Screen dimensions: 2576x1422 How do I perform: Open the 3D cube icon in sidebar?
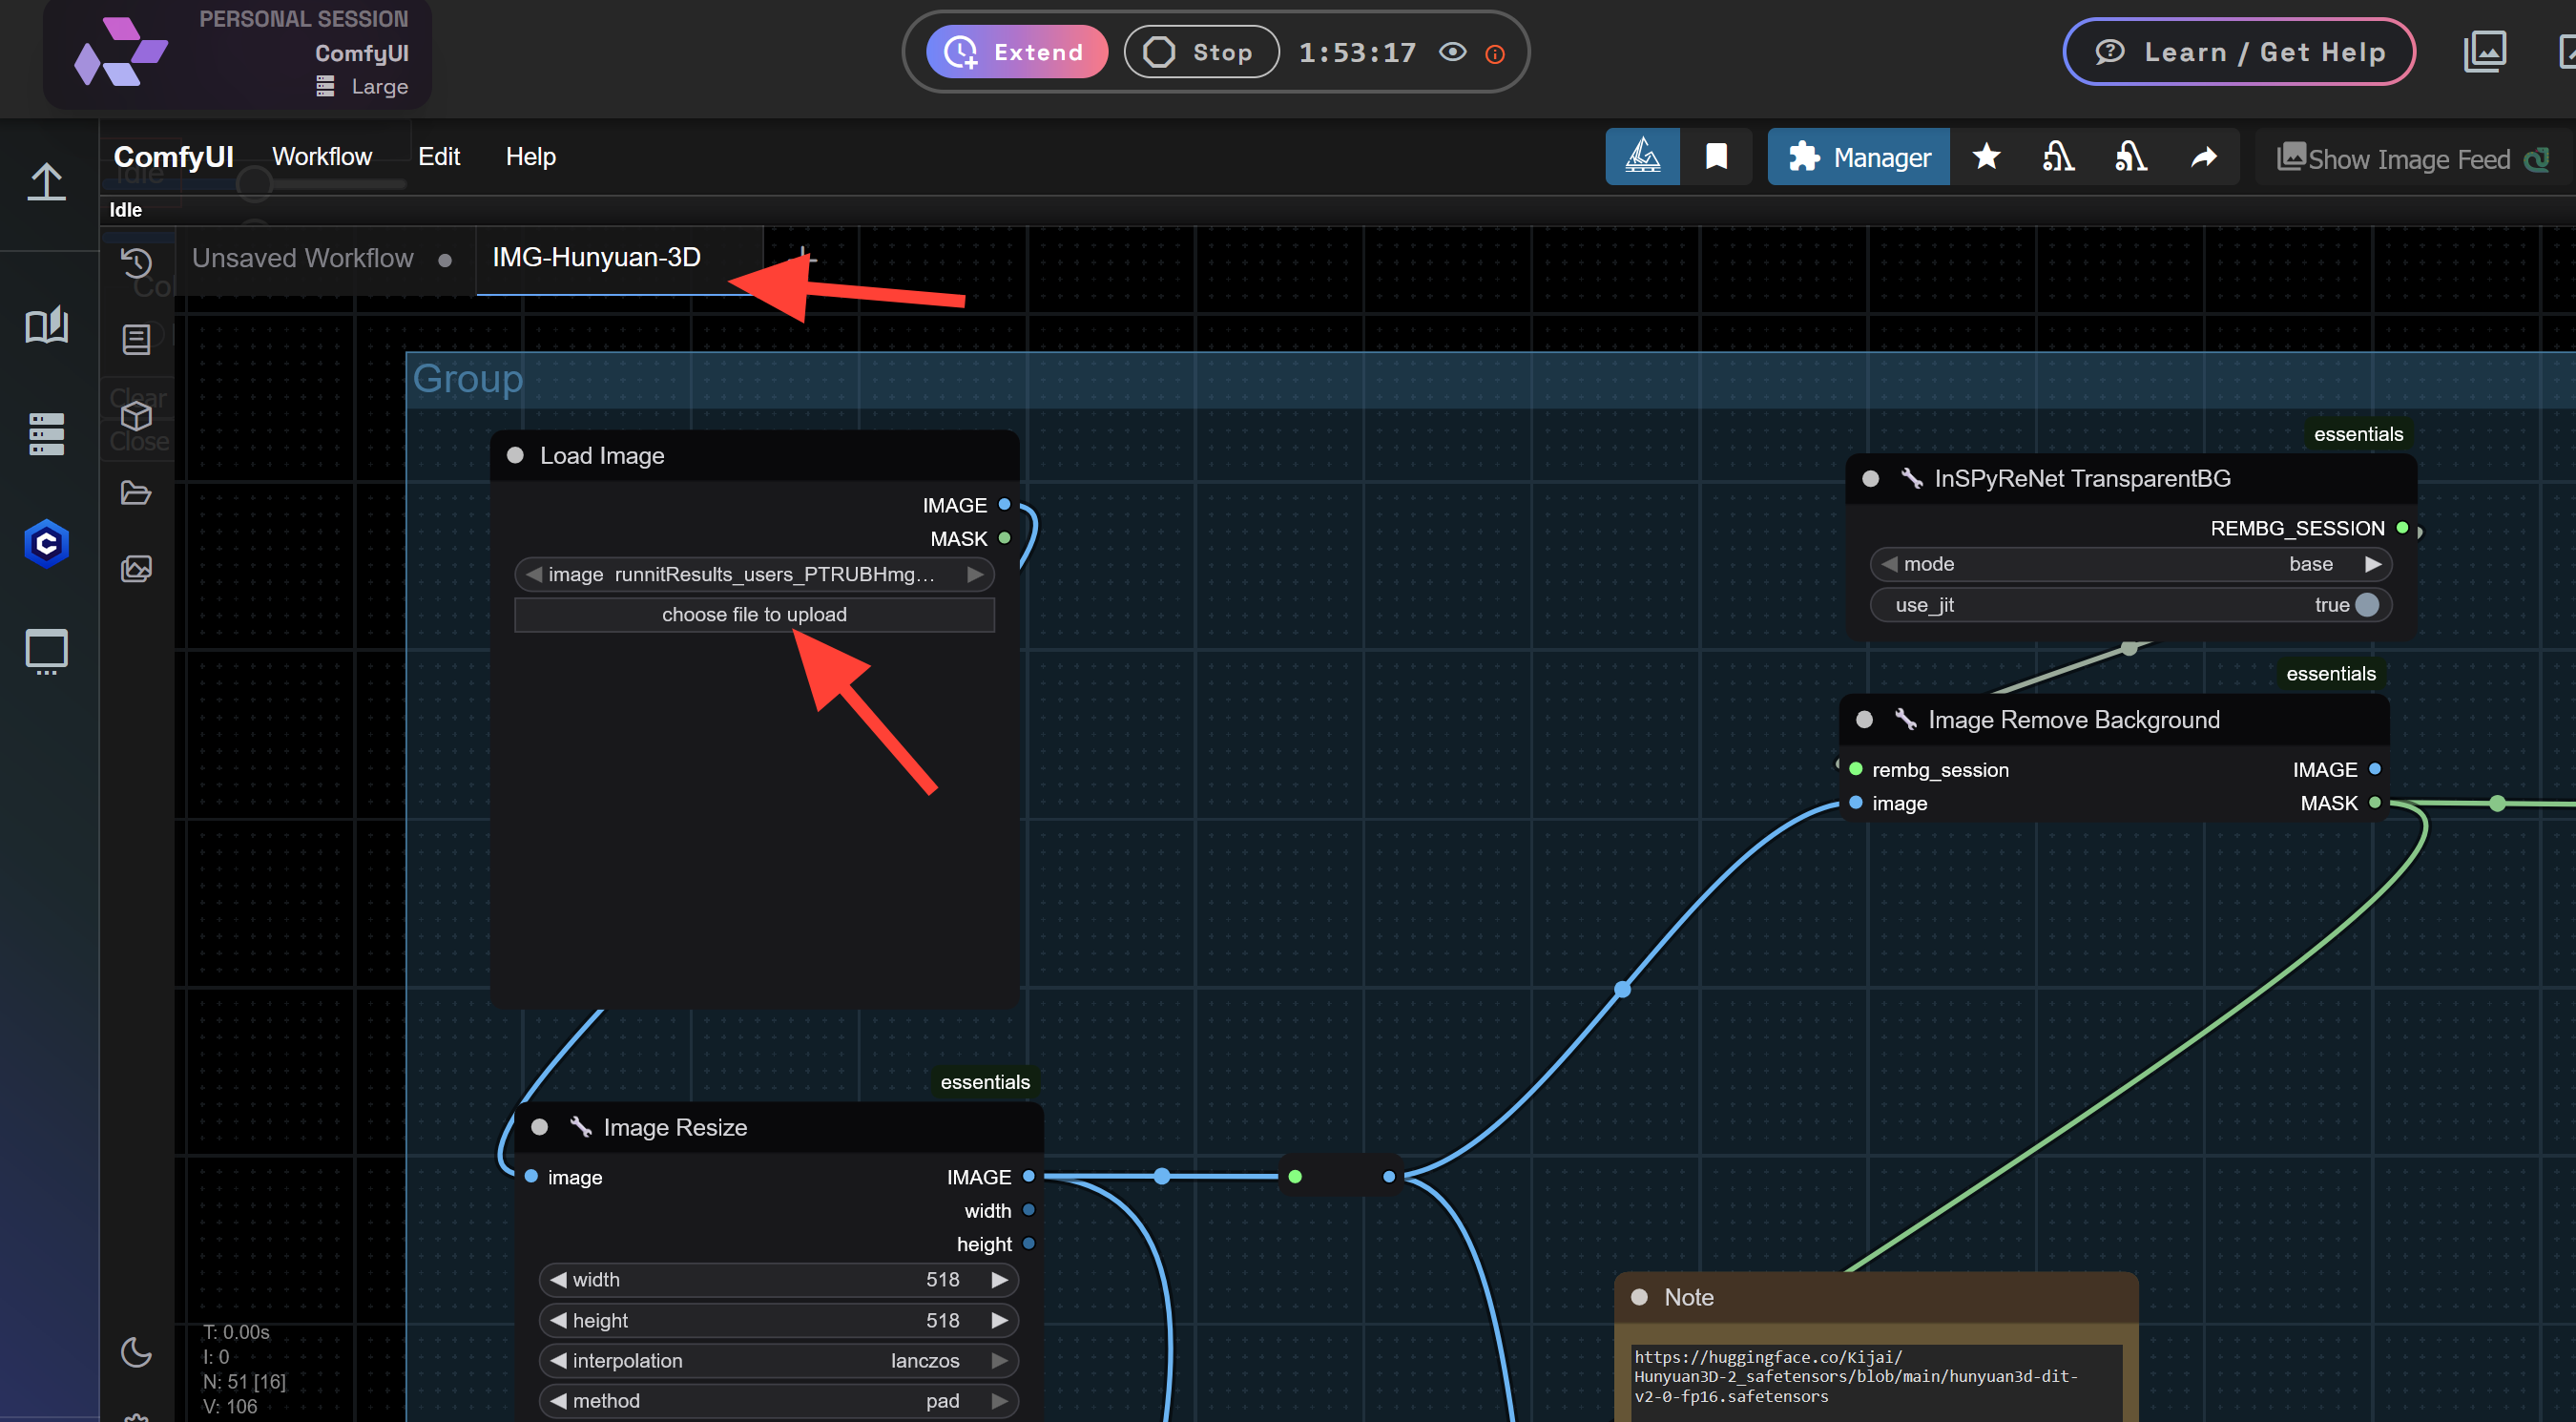136,416
